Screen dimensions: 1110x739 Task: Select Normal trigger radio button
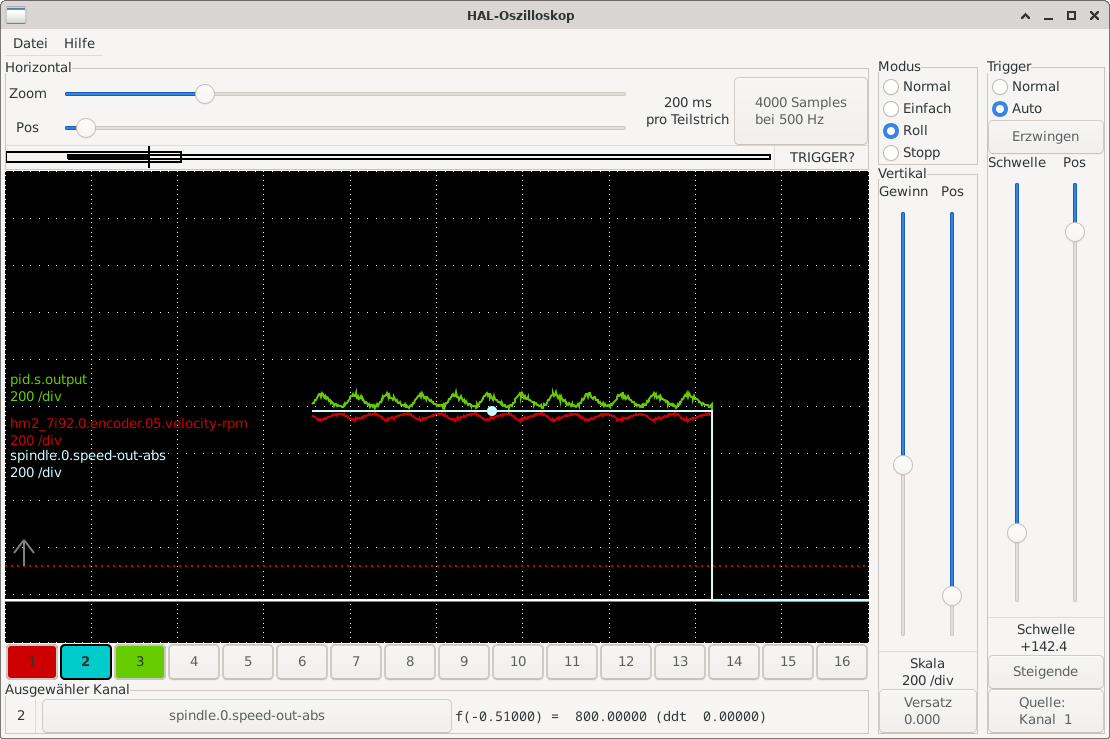[x=1026, y=86]
